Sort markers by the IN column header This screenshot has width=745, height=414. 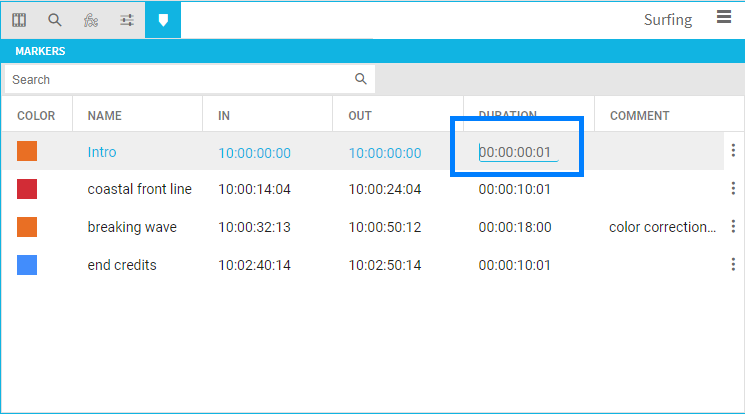pyautogui.click(x=224, y=116)
